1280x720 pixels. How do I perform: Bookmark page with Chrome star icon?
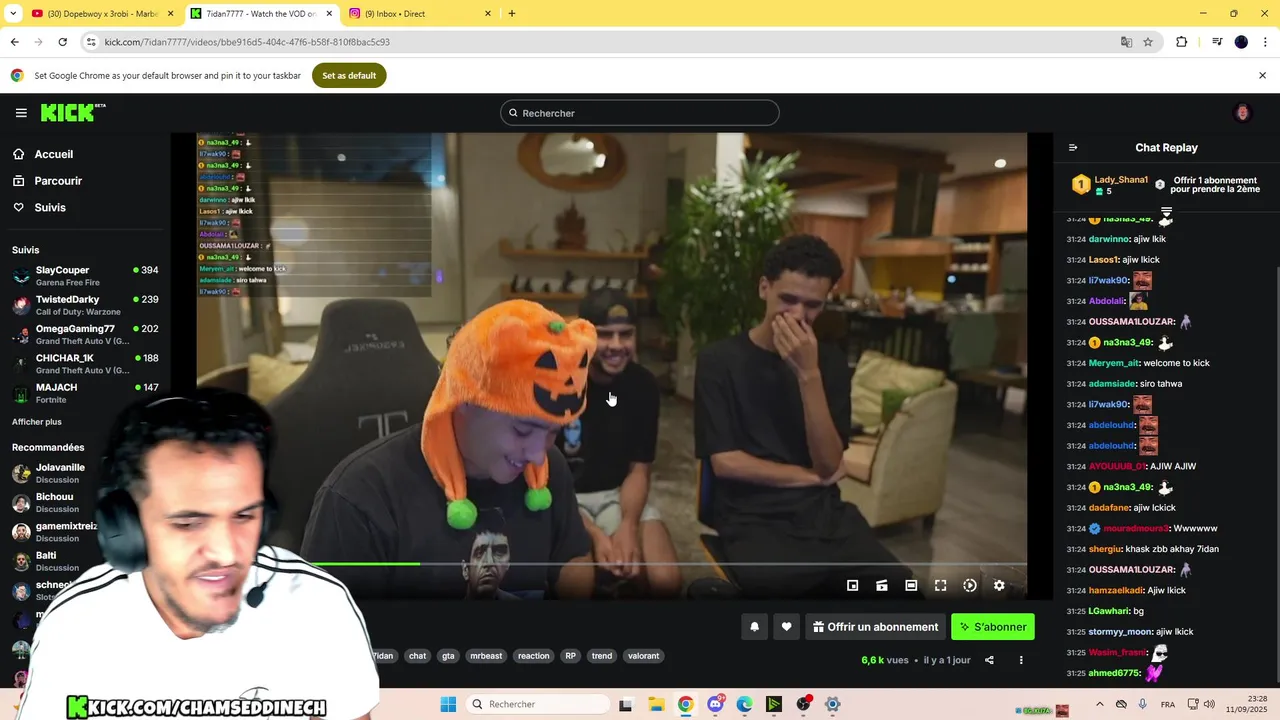point(1148,42)
